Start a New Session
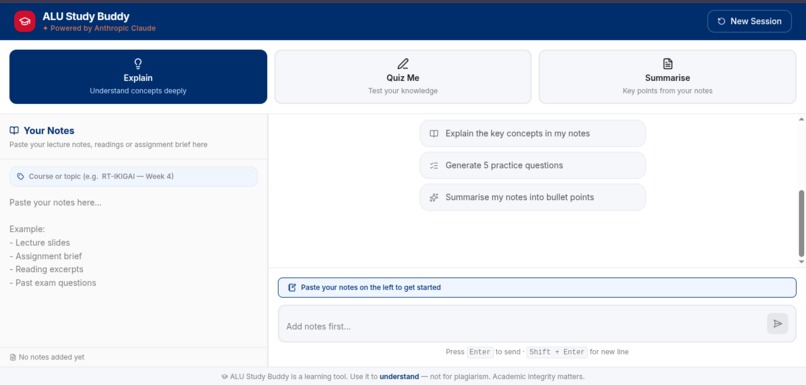Screen dimensions: 806x385 [x=749, y=21]
